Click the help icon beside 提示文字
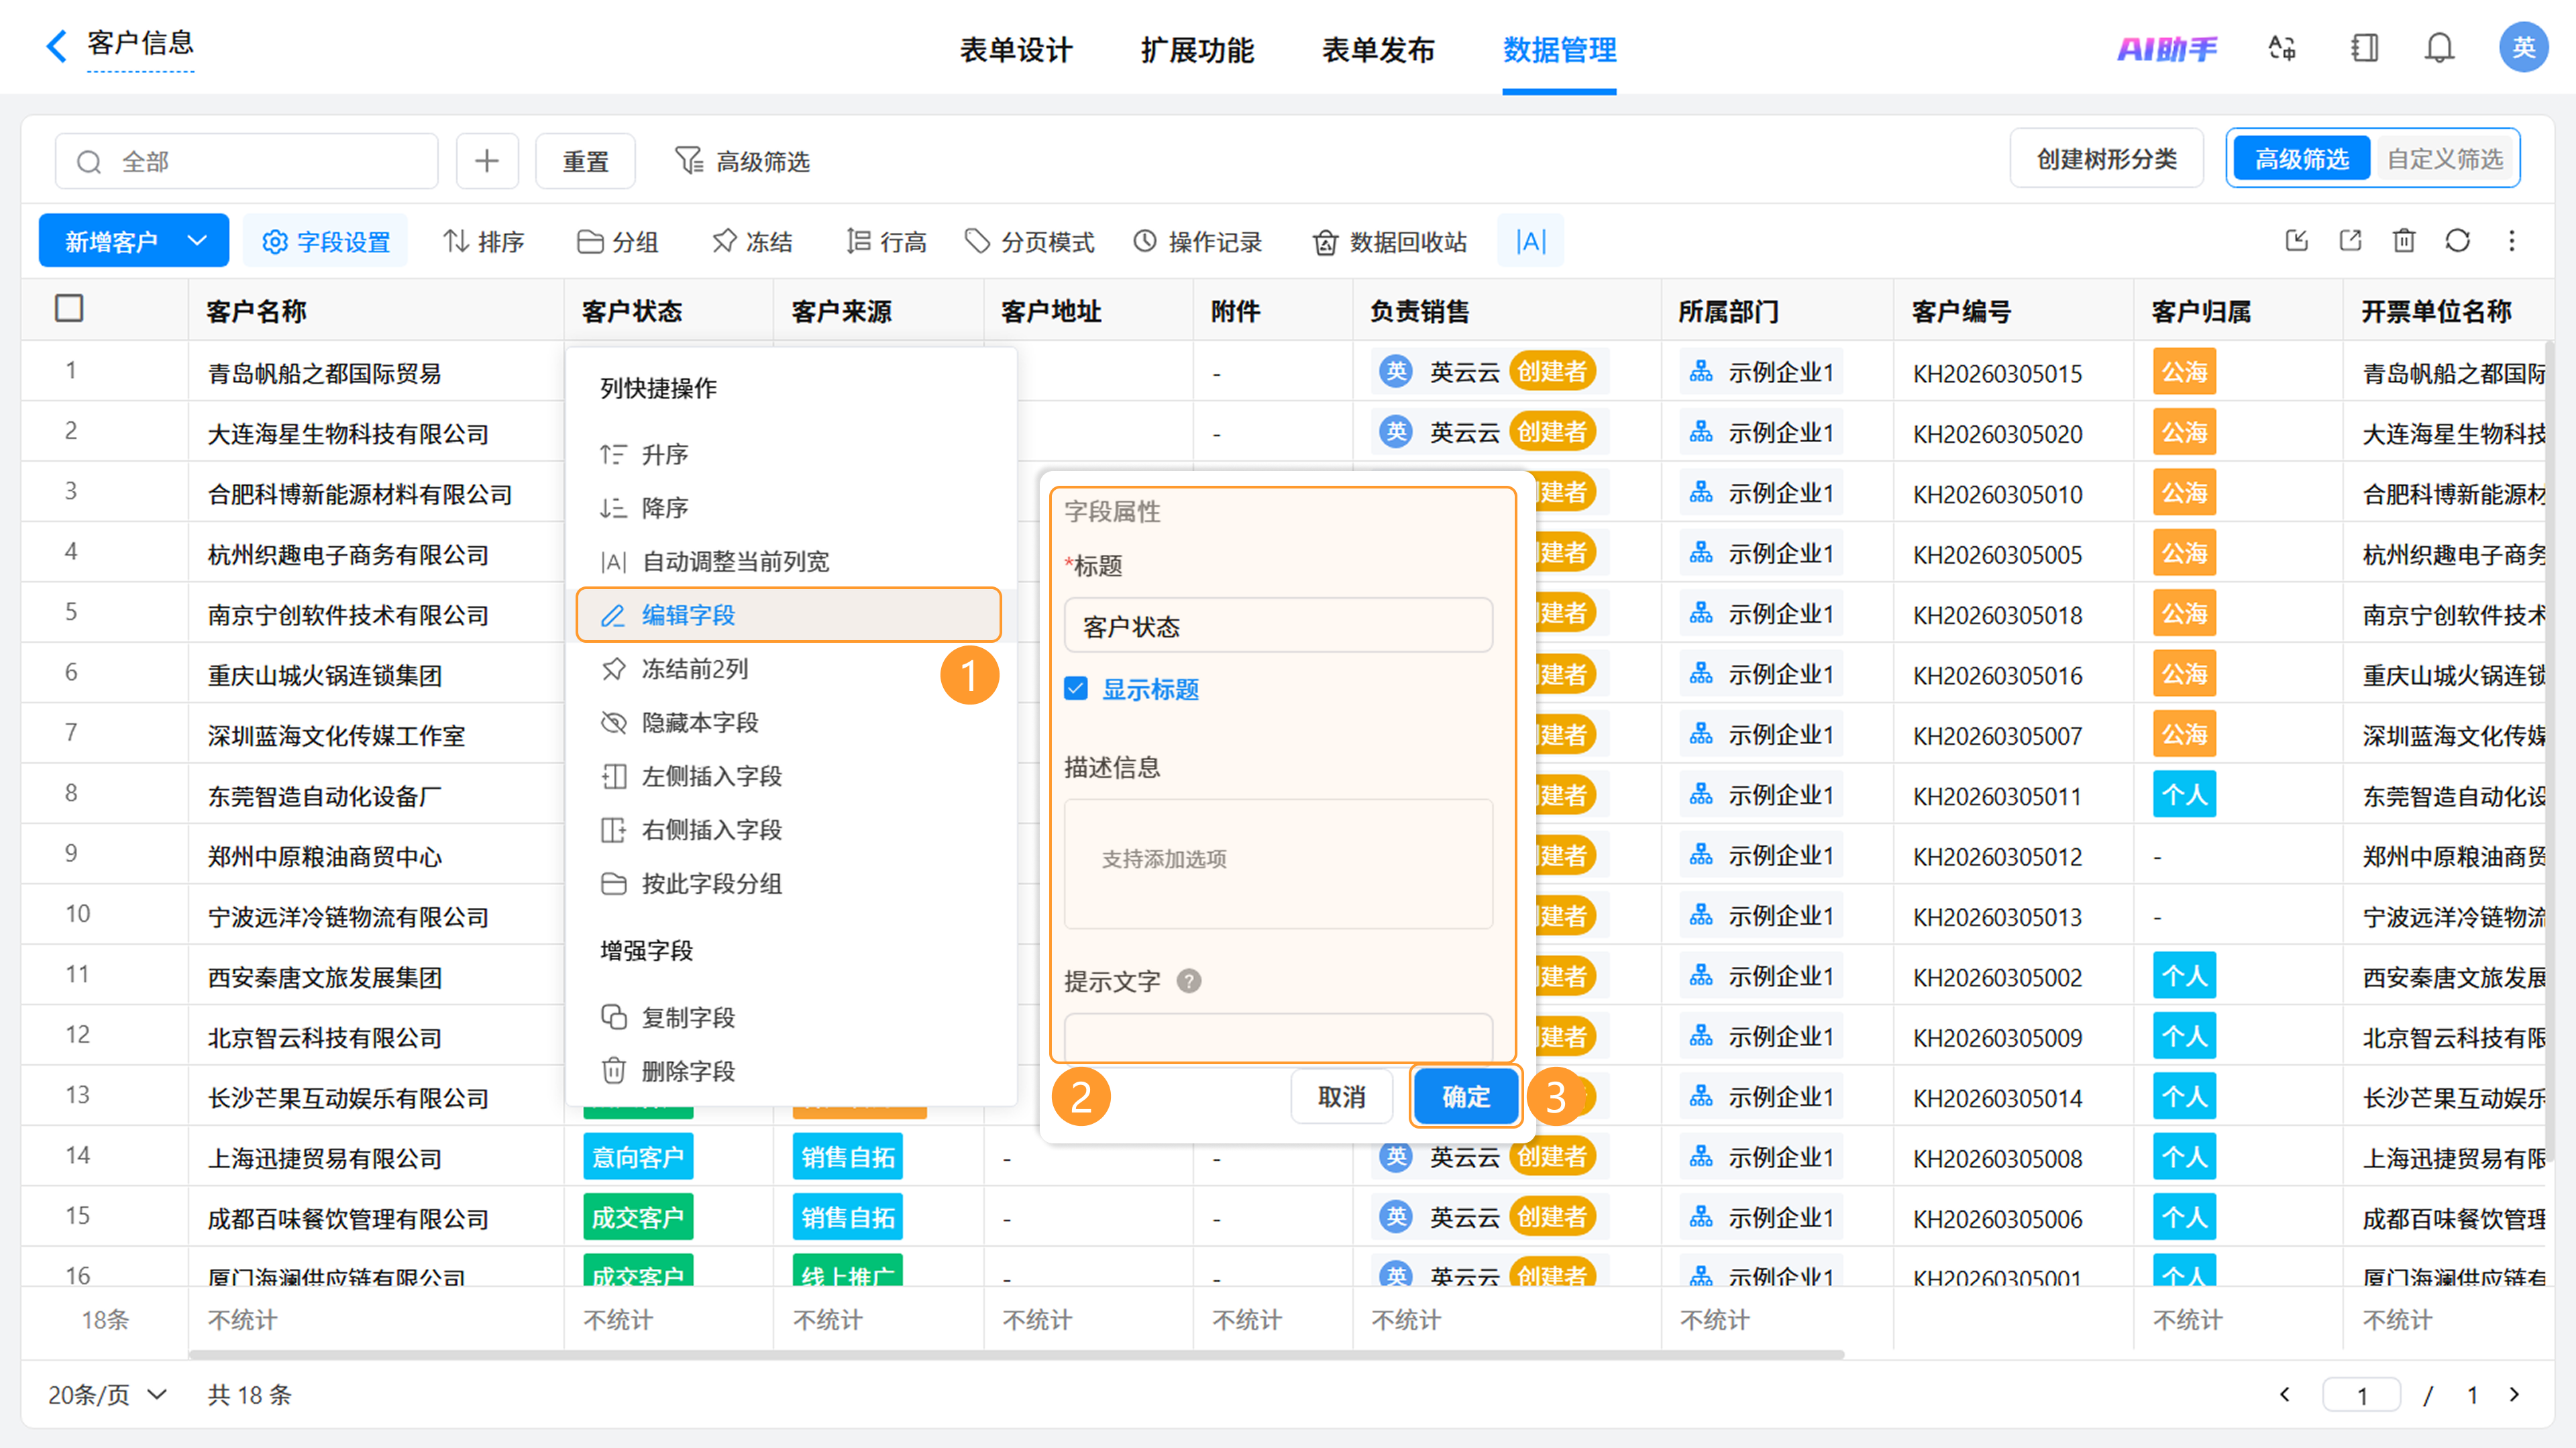This screenshot has width=2576, height=1448. click(x=1189, y=981)
